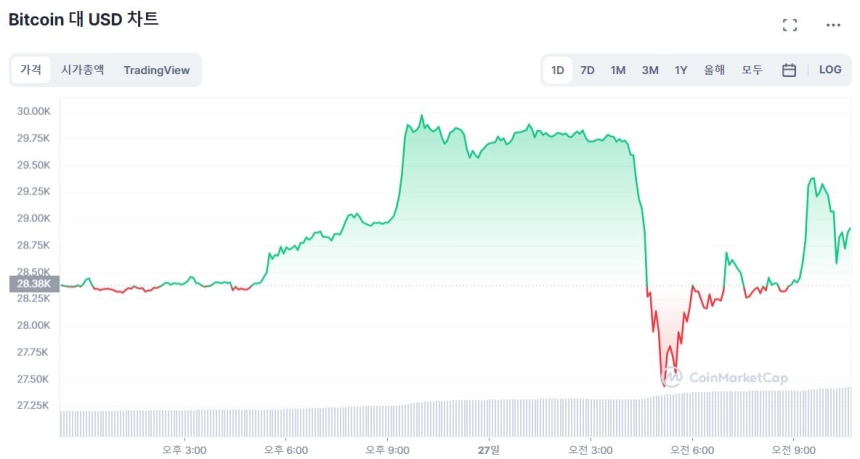Select the 1Y time range

681,70
